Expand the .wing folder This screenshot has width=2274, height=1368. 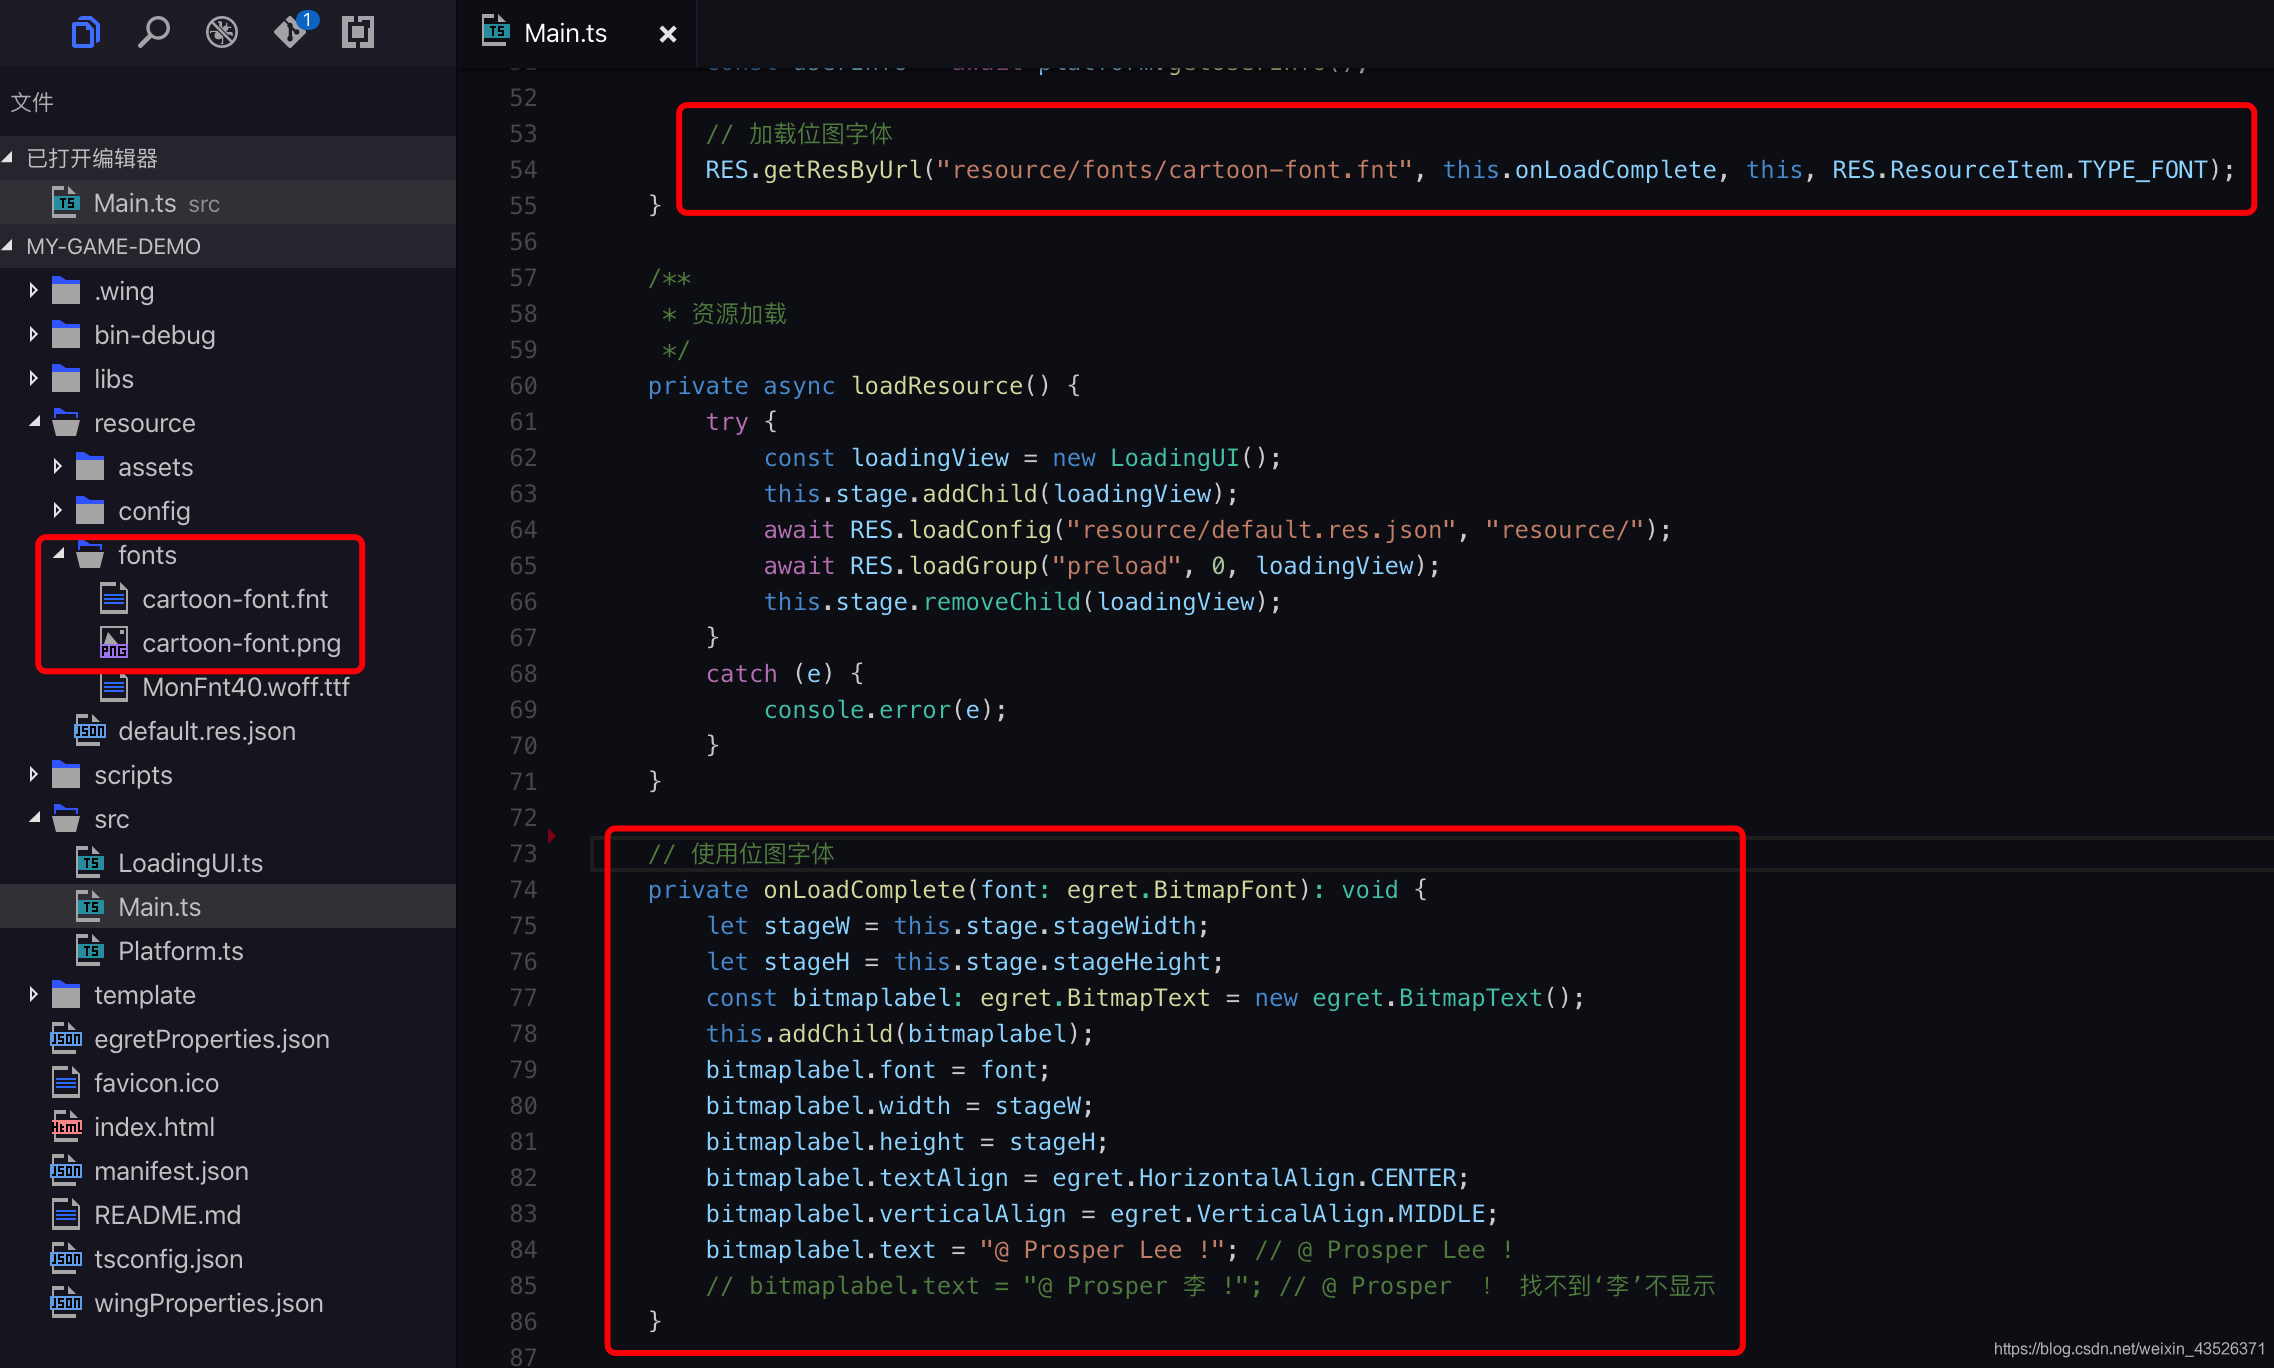[34, 291]
